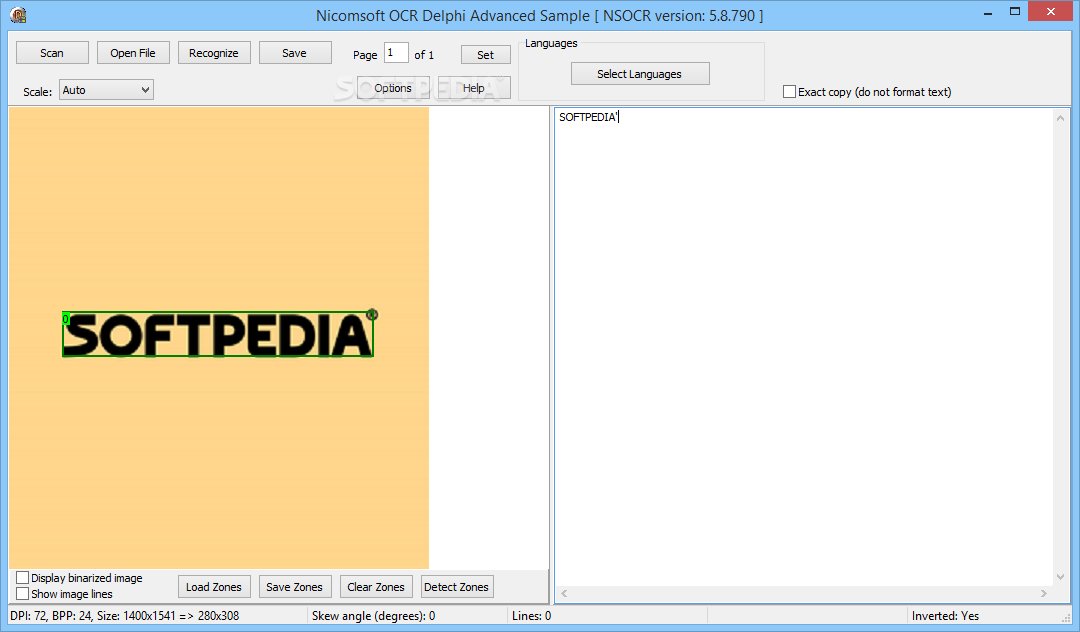Choose Select Languages

pos(640,74)
